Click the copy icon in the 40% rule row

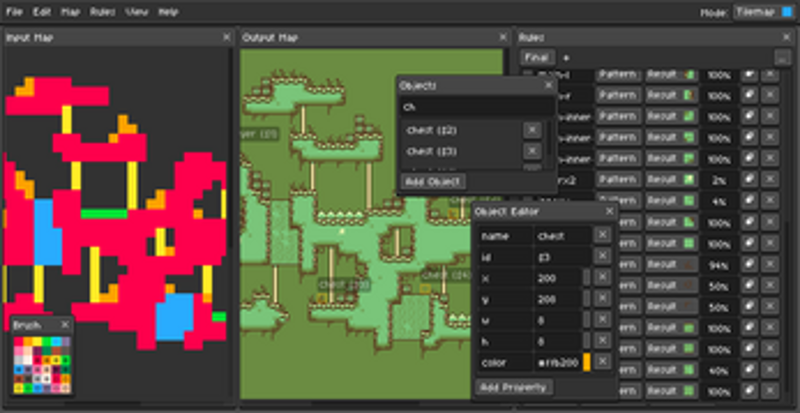pos(749,370)
